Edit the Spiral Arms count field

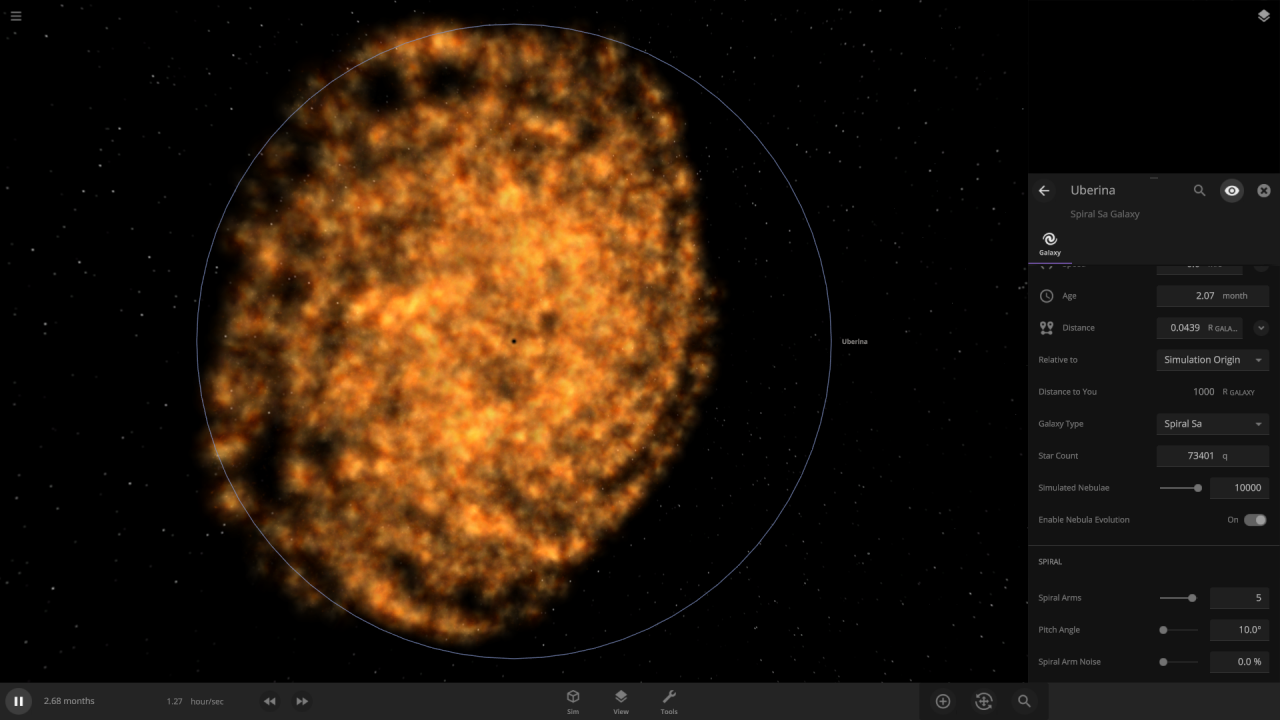pyautogui.click(x=1240, y=598)
